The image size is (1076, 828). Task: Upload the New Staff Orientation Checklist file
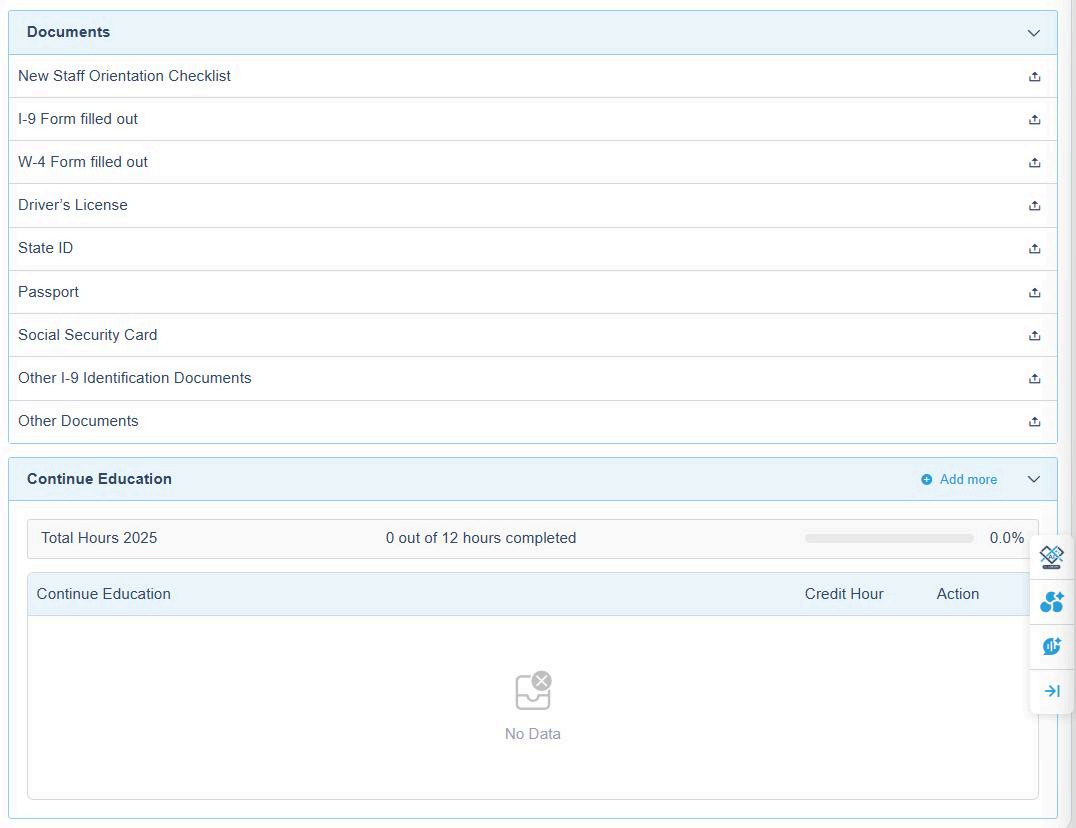(x=1034, y=77)
